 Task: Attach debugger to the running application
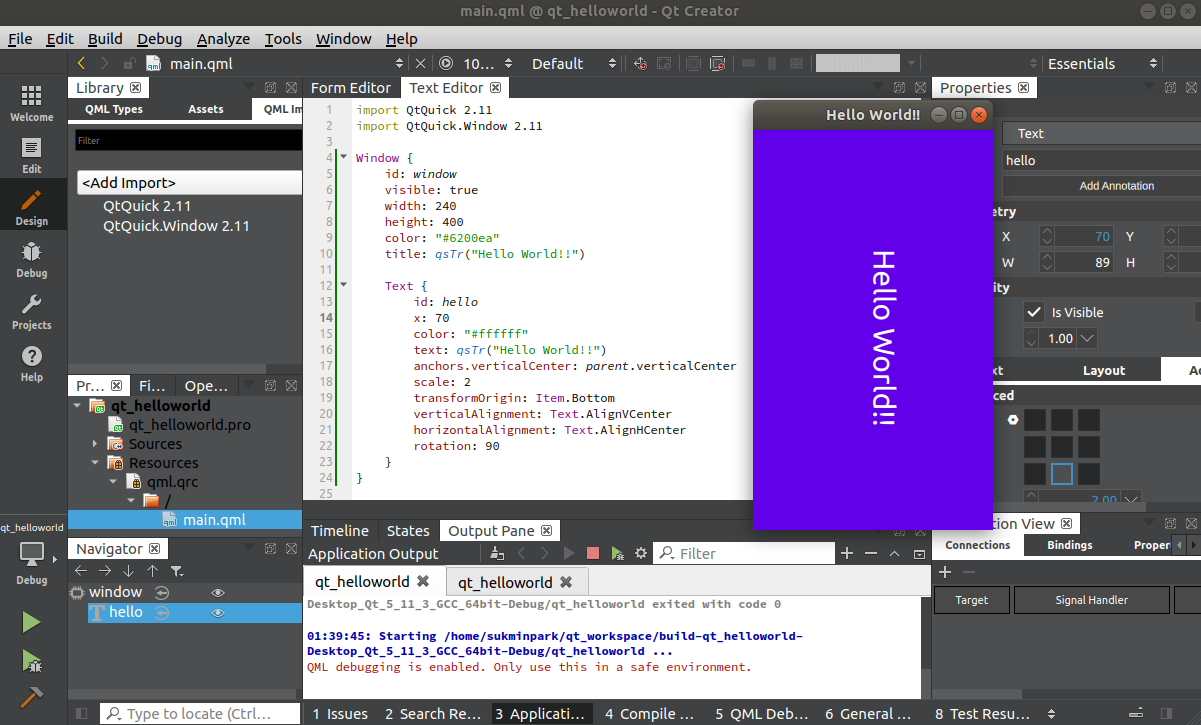coord(617,553)
